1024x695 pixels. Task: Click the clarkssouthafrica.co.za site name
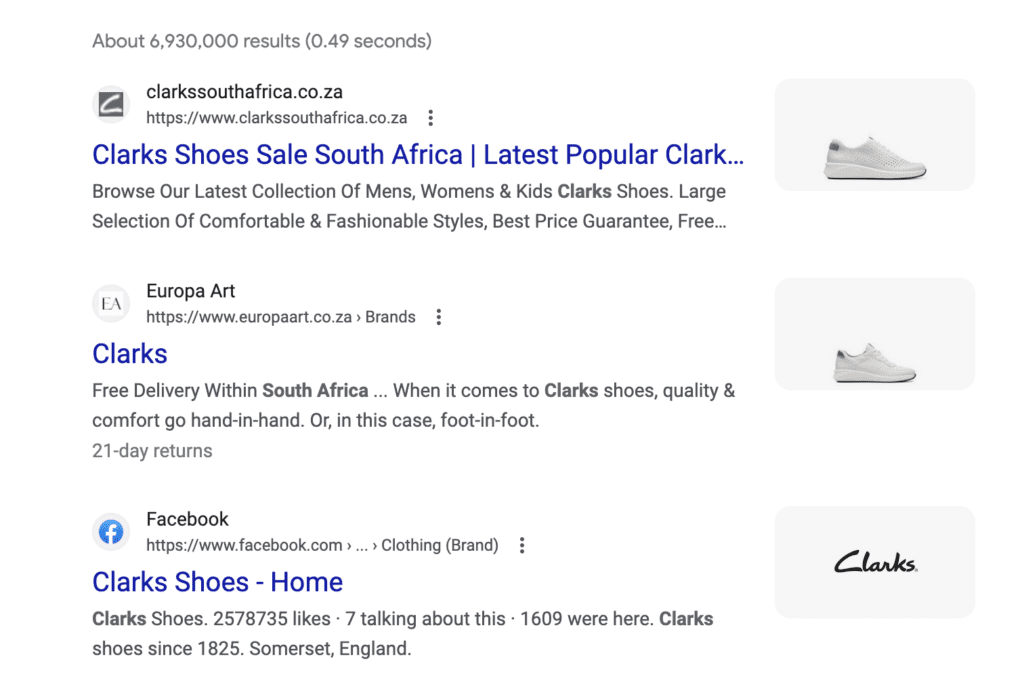point(244,92)
